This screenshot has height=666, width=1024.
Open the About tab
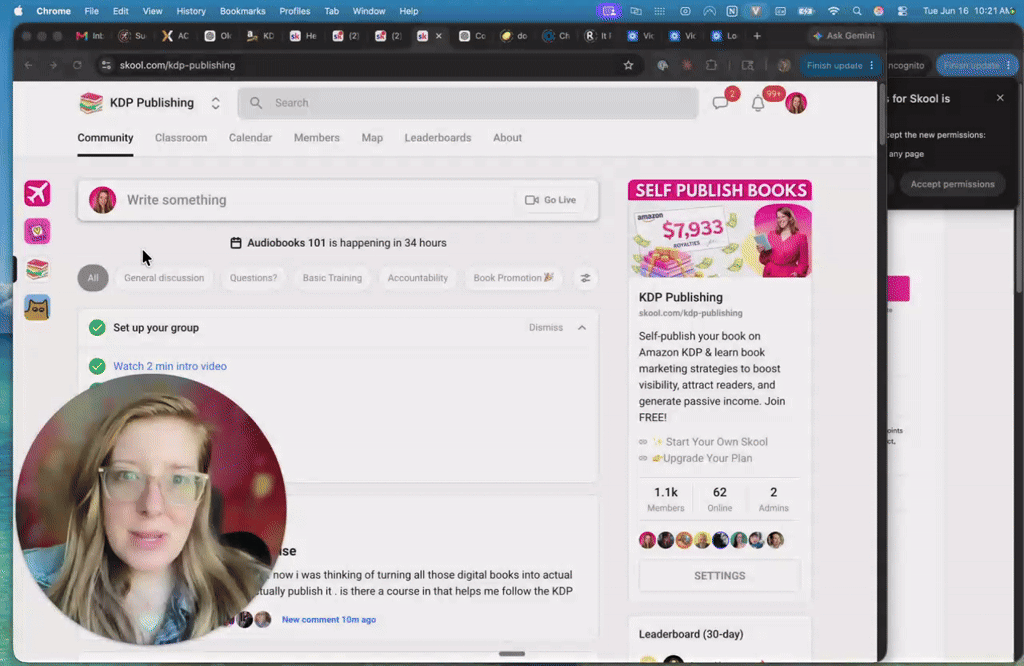coord(507,138)
